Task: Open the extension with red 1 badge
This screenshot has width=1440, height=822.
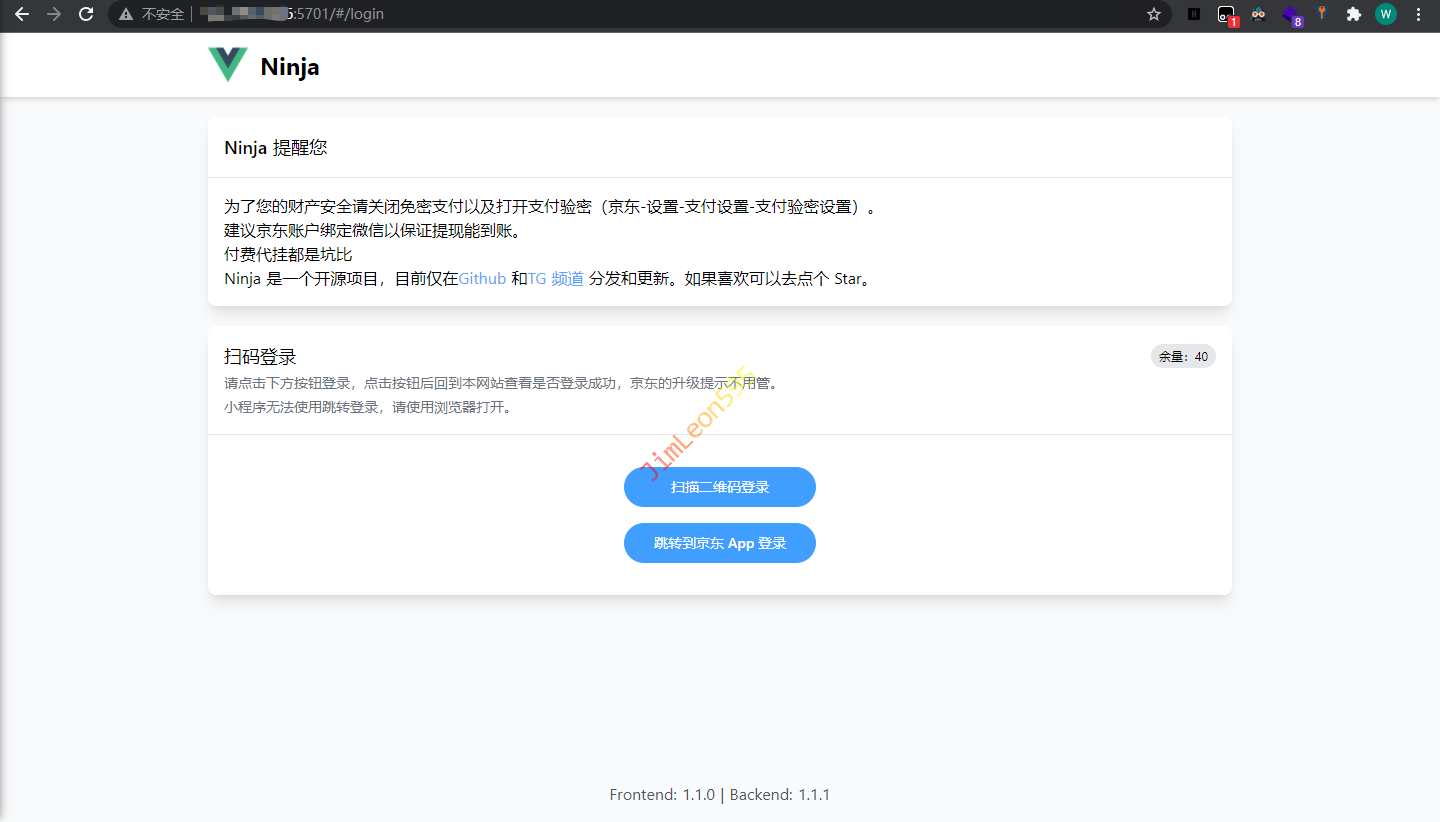Action: pyautogui.click(x=1226, y=15)
